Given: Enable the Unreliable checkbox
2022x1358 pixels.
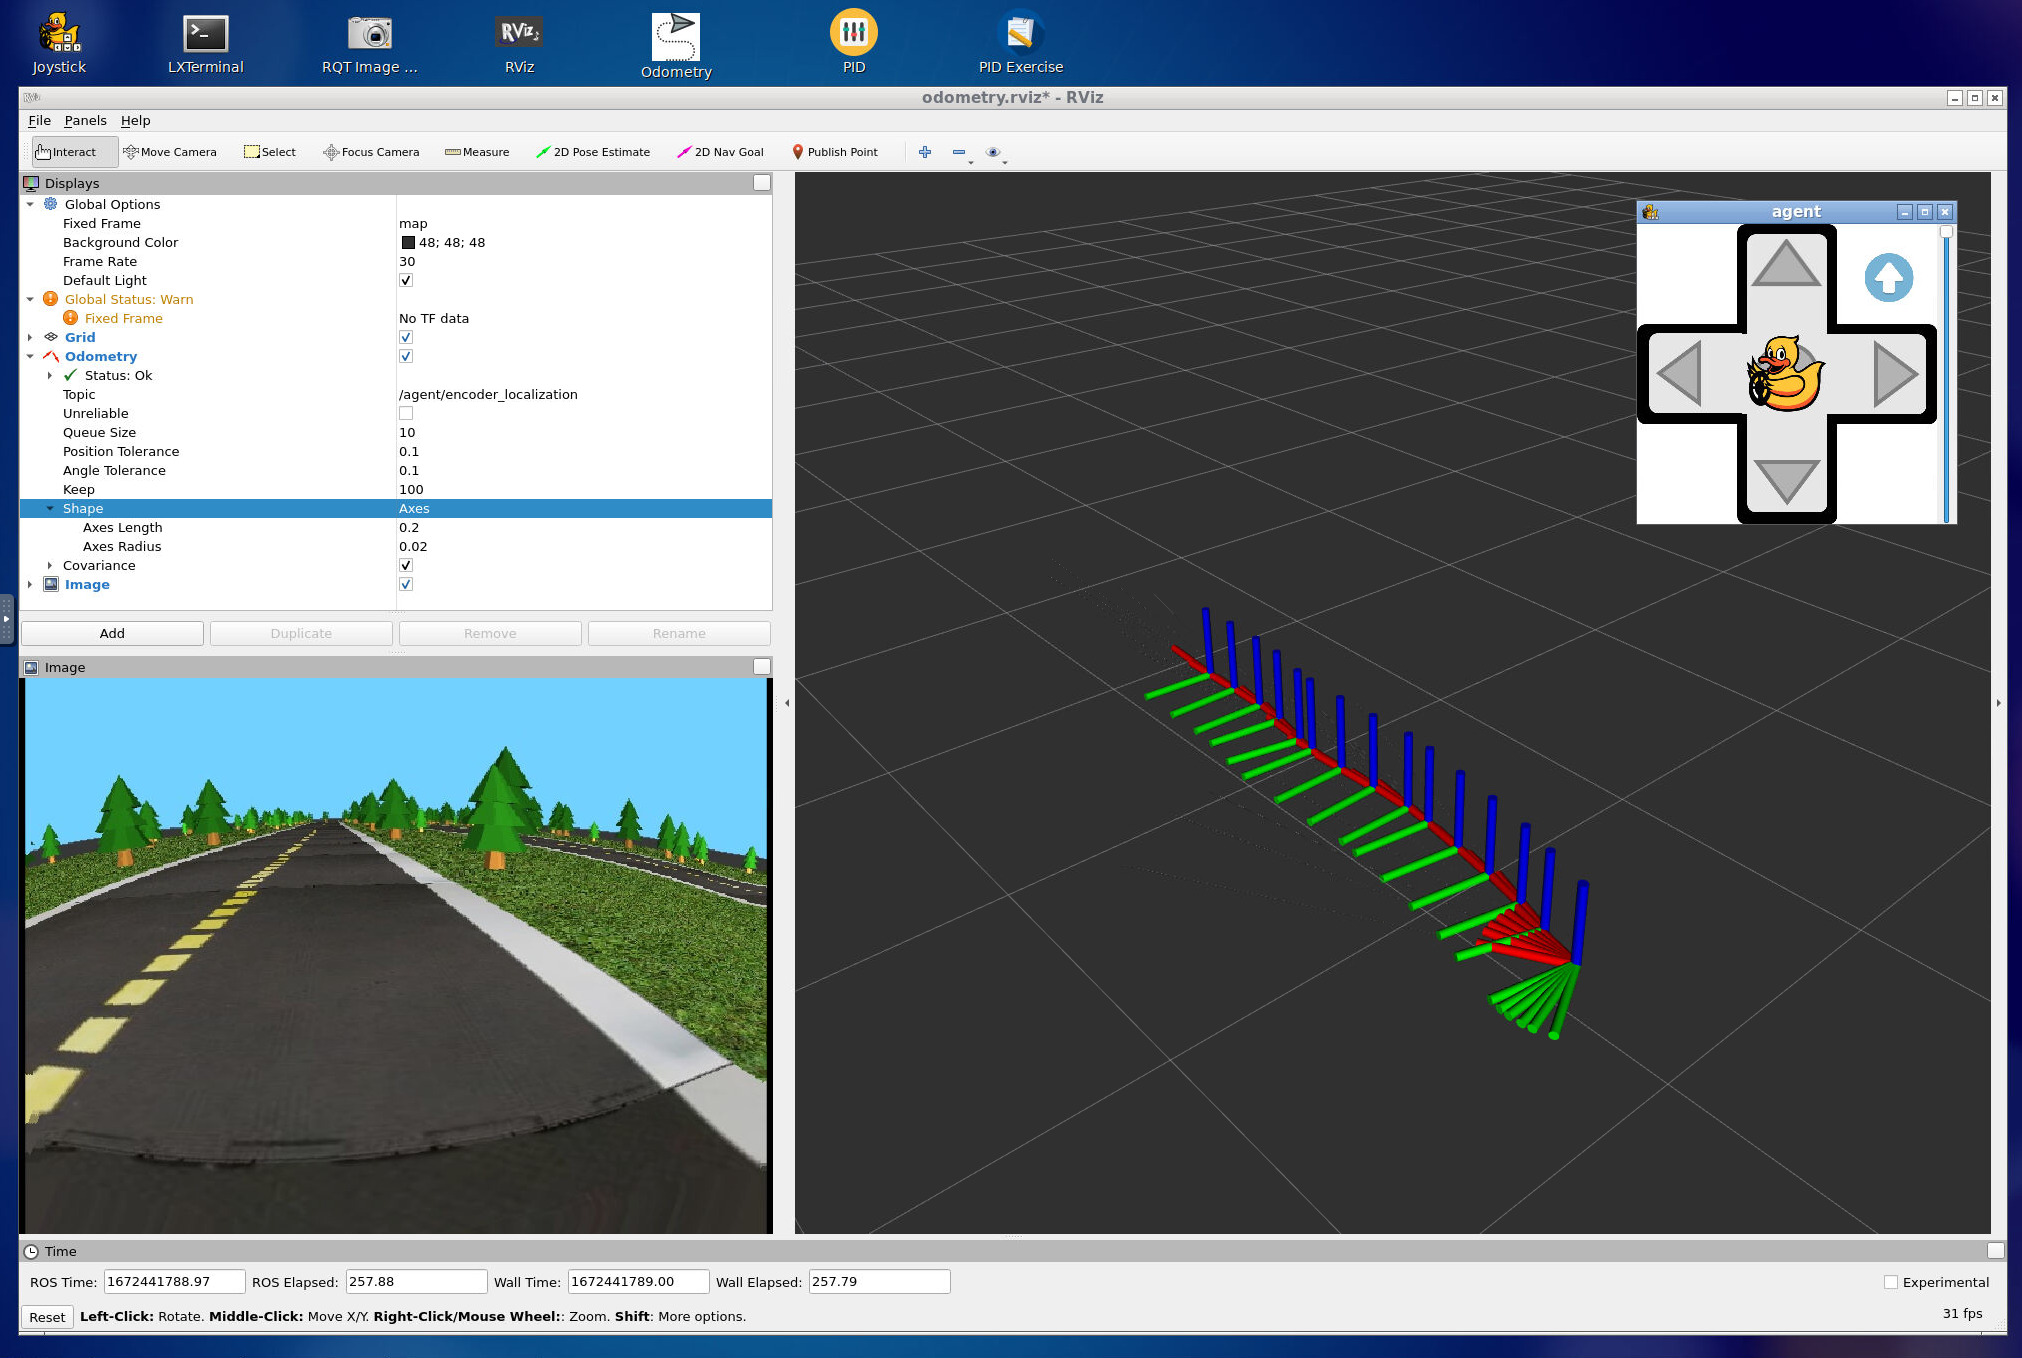Looking at the screenshot, I should pos(406,413).
